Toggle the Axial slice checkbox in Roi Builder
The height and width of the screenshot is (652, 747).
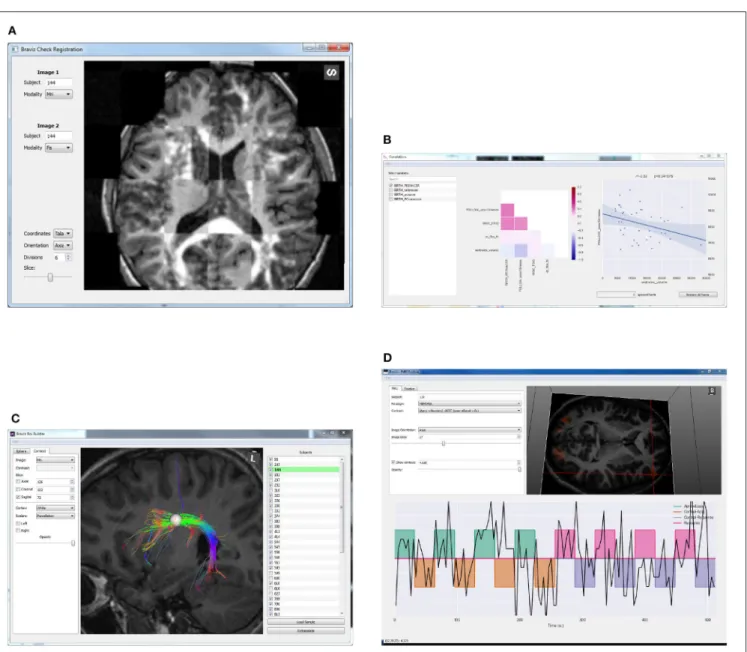19,481
